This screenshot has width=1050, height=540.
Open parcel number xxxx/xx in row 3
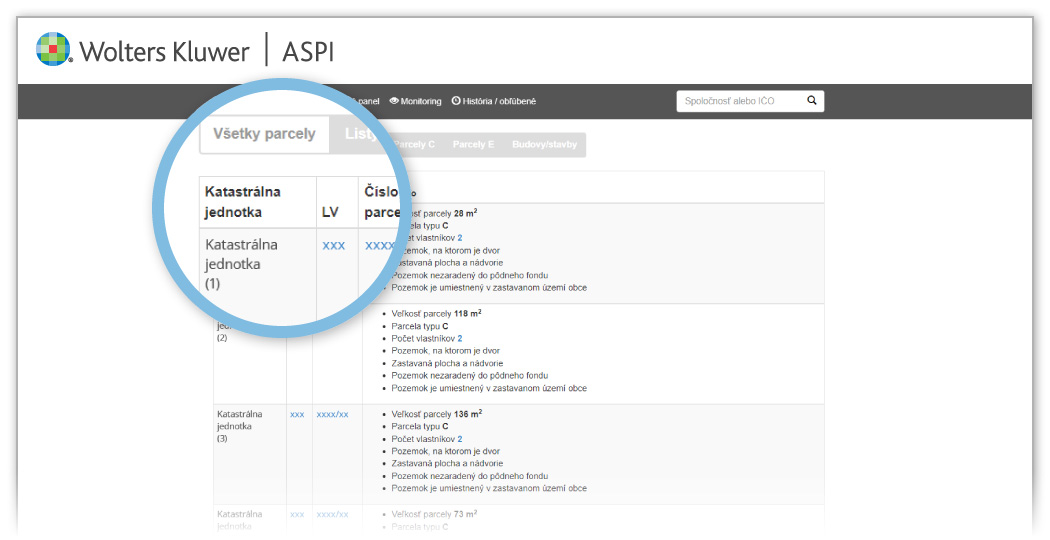click(332, 414)
